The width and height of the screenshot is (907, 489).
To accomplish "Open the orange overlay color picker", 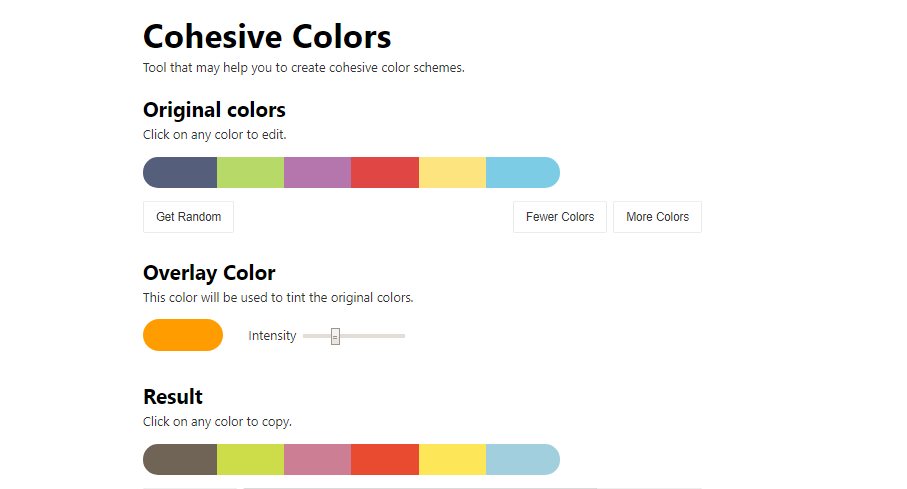I will (x=183, y=335).
